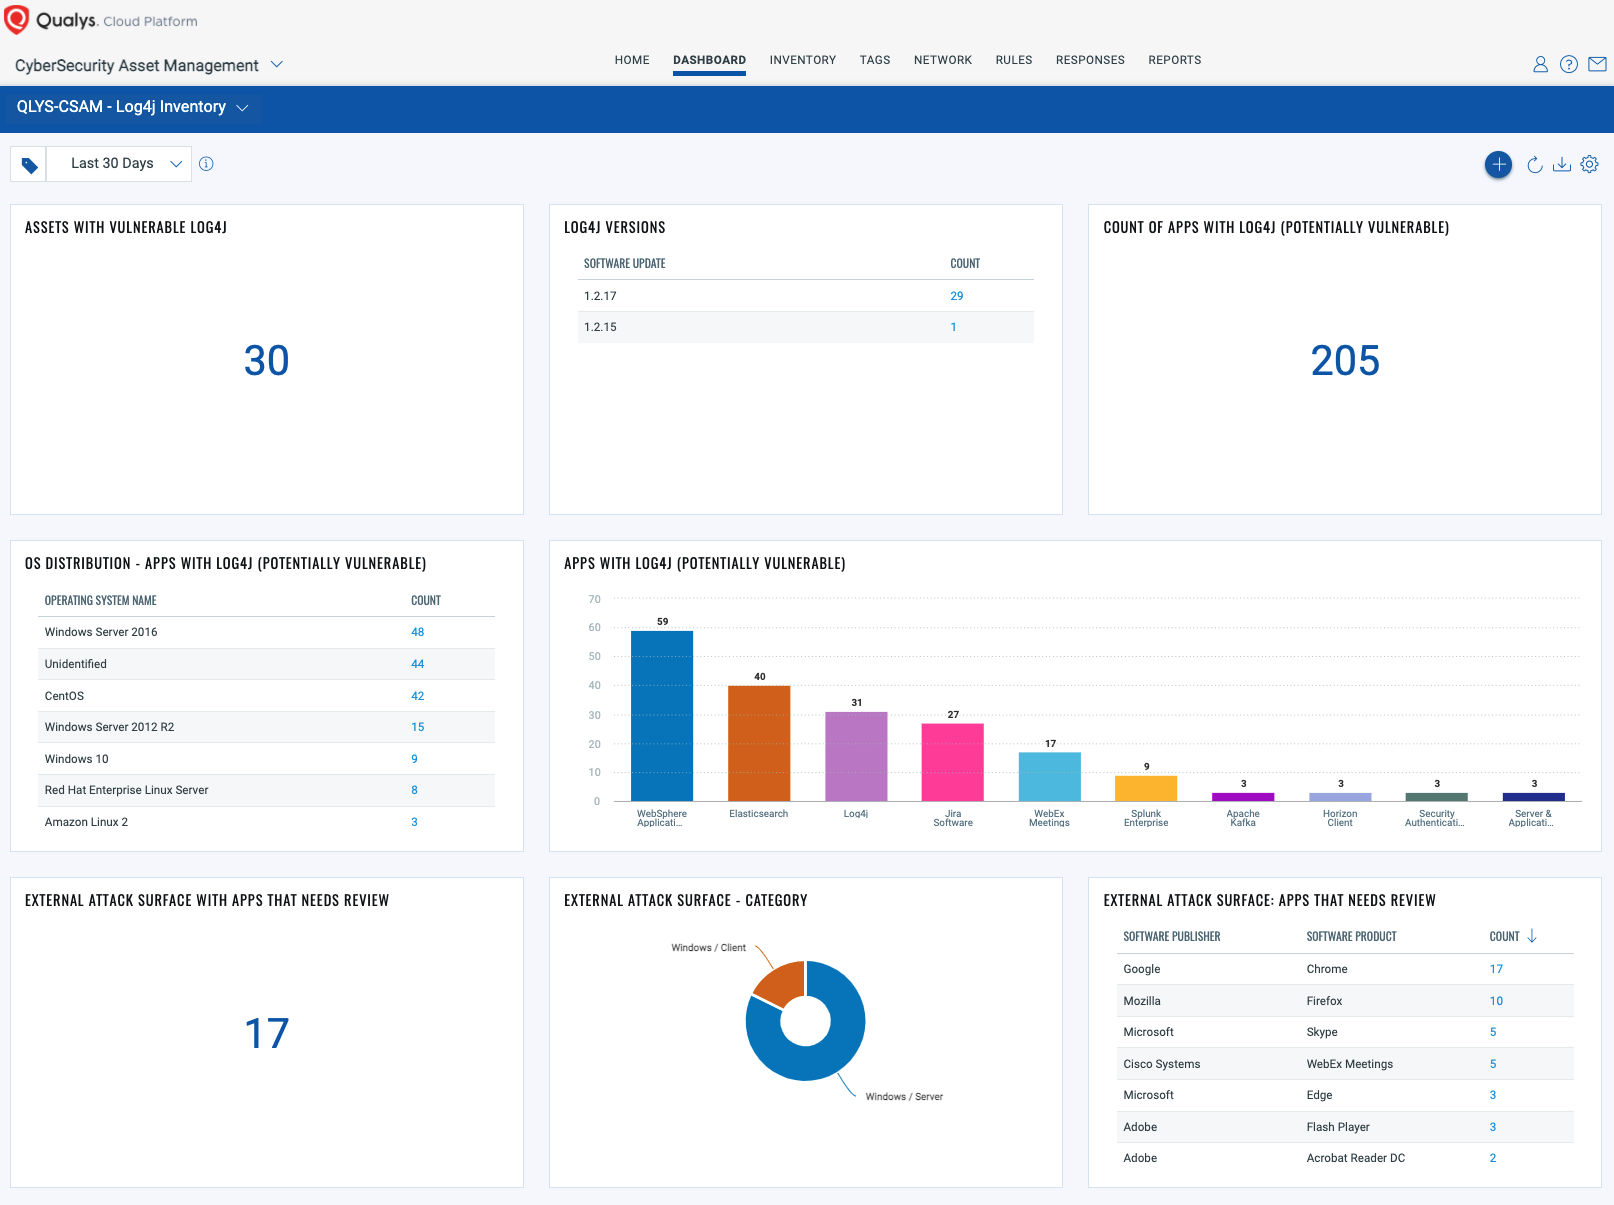The height and width of the screenshot is (1205, 1614).
Task: Click the SOFTWARE PRODUCT column header
Action: (1351, 937)
